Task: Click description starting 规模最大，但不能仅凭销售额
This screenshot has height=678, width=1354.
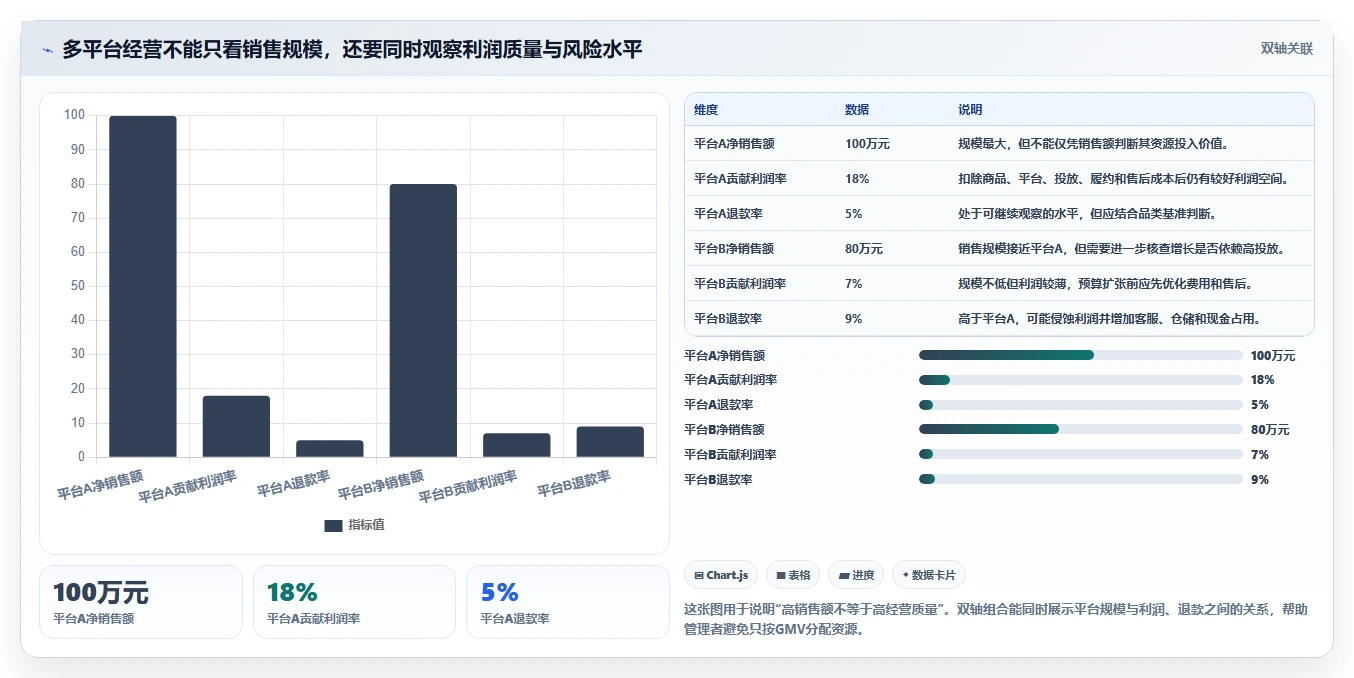Action: coord(1093,144)
